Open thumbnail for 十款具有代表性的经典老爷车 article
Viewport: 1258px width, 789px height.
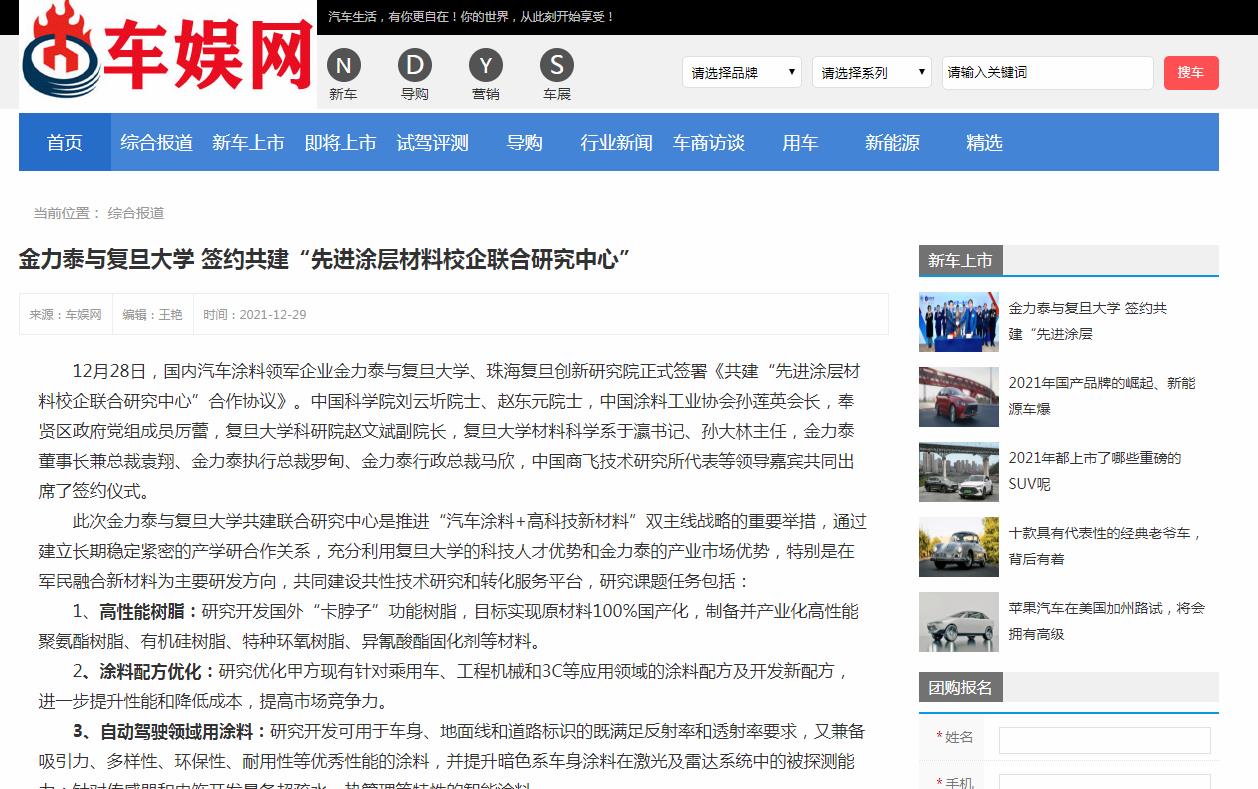(959, 547)
